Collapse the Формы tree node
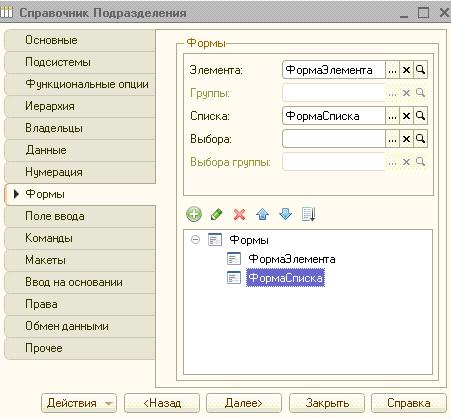Screen dimensions: 451x419 click(195, 239)
